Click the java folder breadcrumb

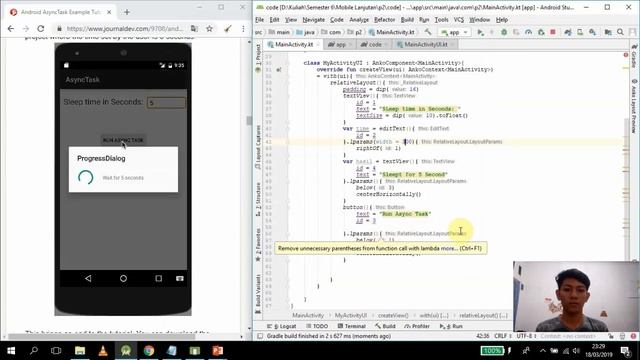(306, 32)
